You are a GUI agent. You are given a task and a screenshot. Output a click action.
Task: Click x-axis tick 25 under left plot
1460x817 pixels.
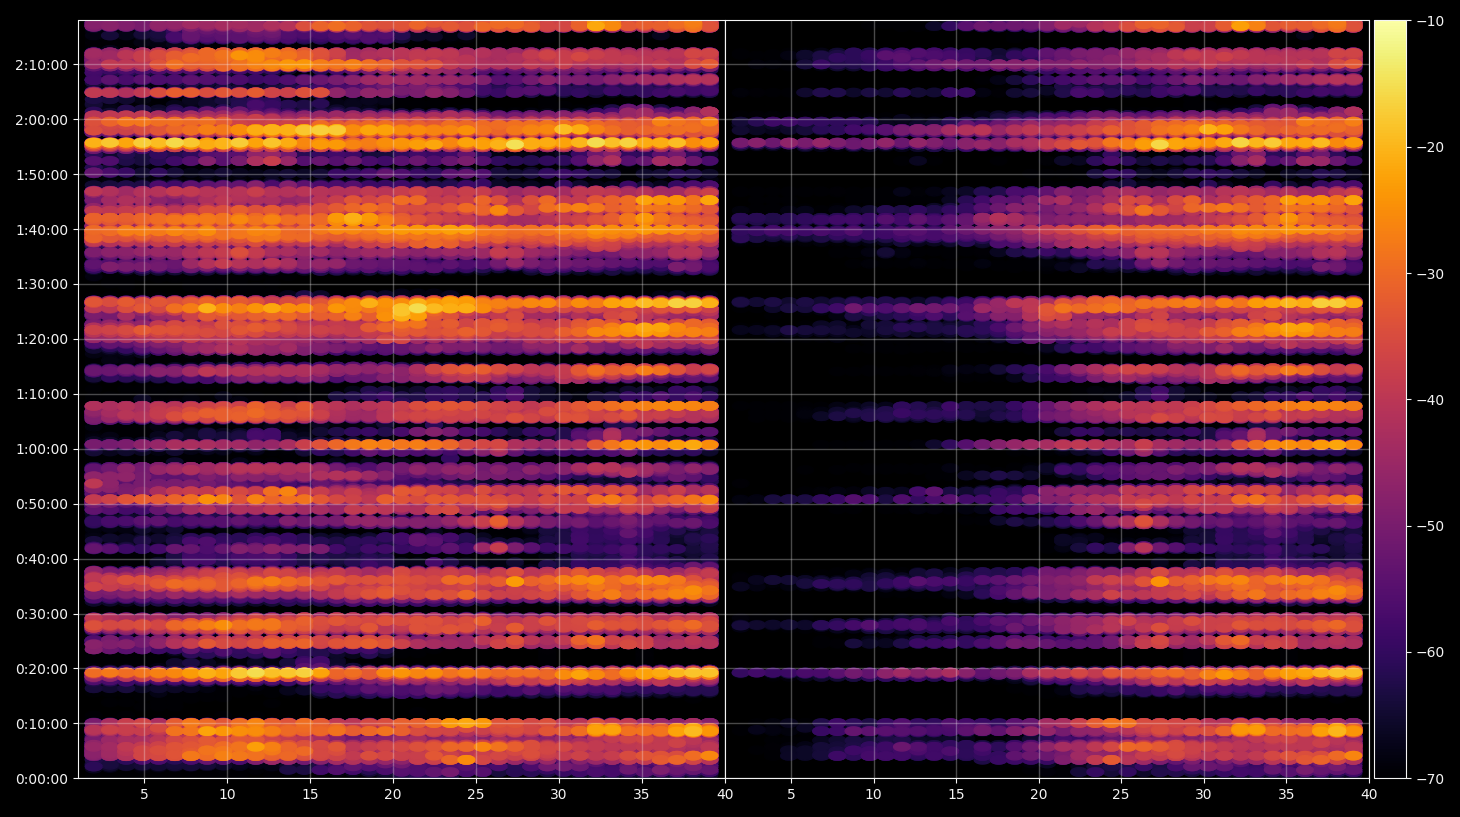tap(475, 795)
